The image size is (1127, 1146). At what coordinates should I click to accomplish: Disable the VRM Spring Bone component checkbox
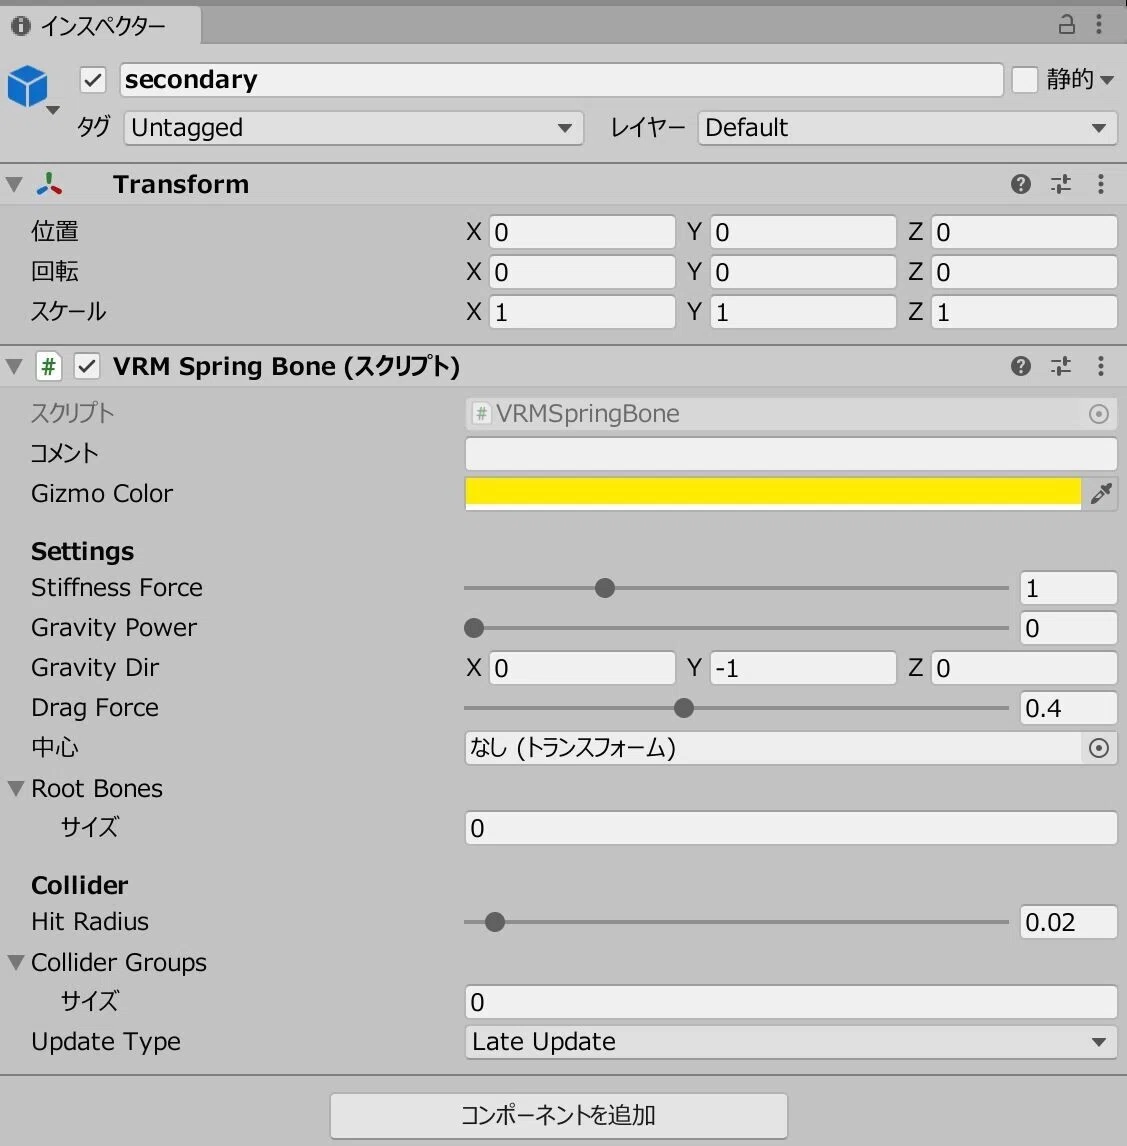pos(87,366)
